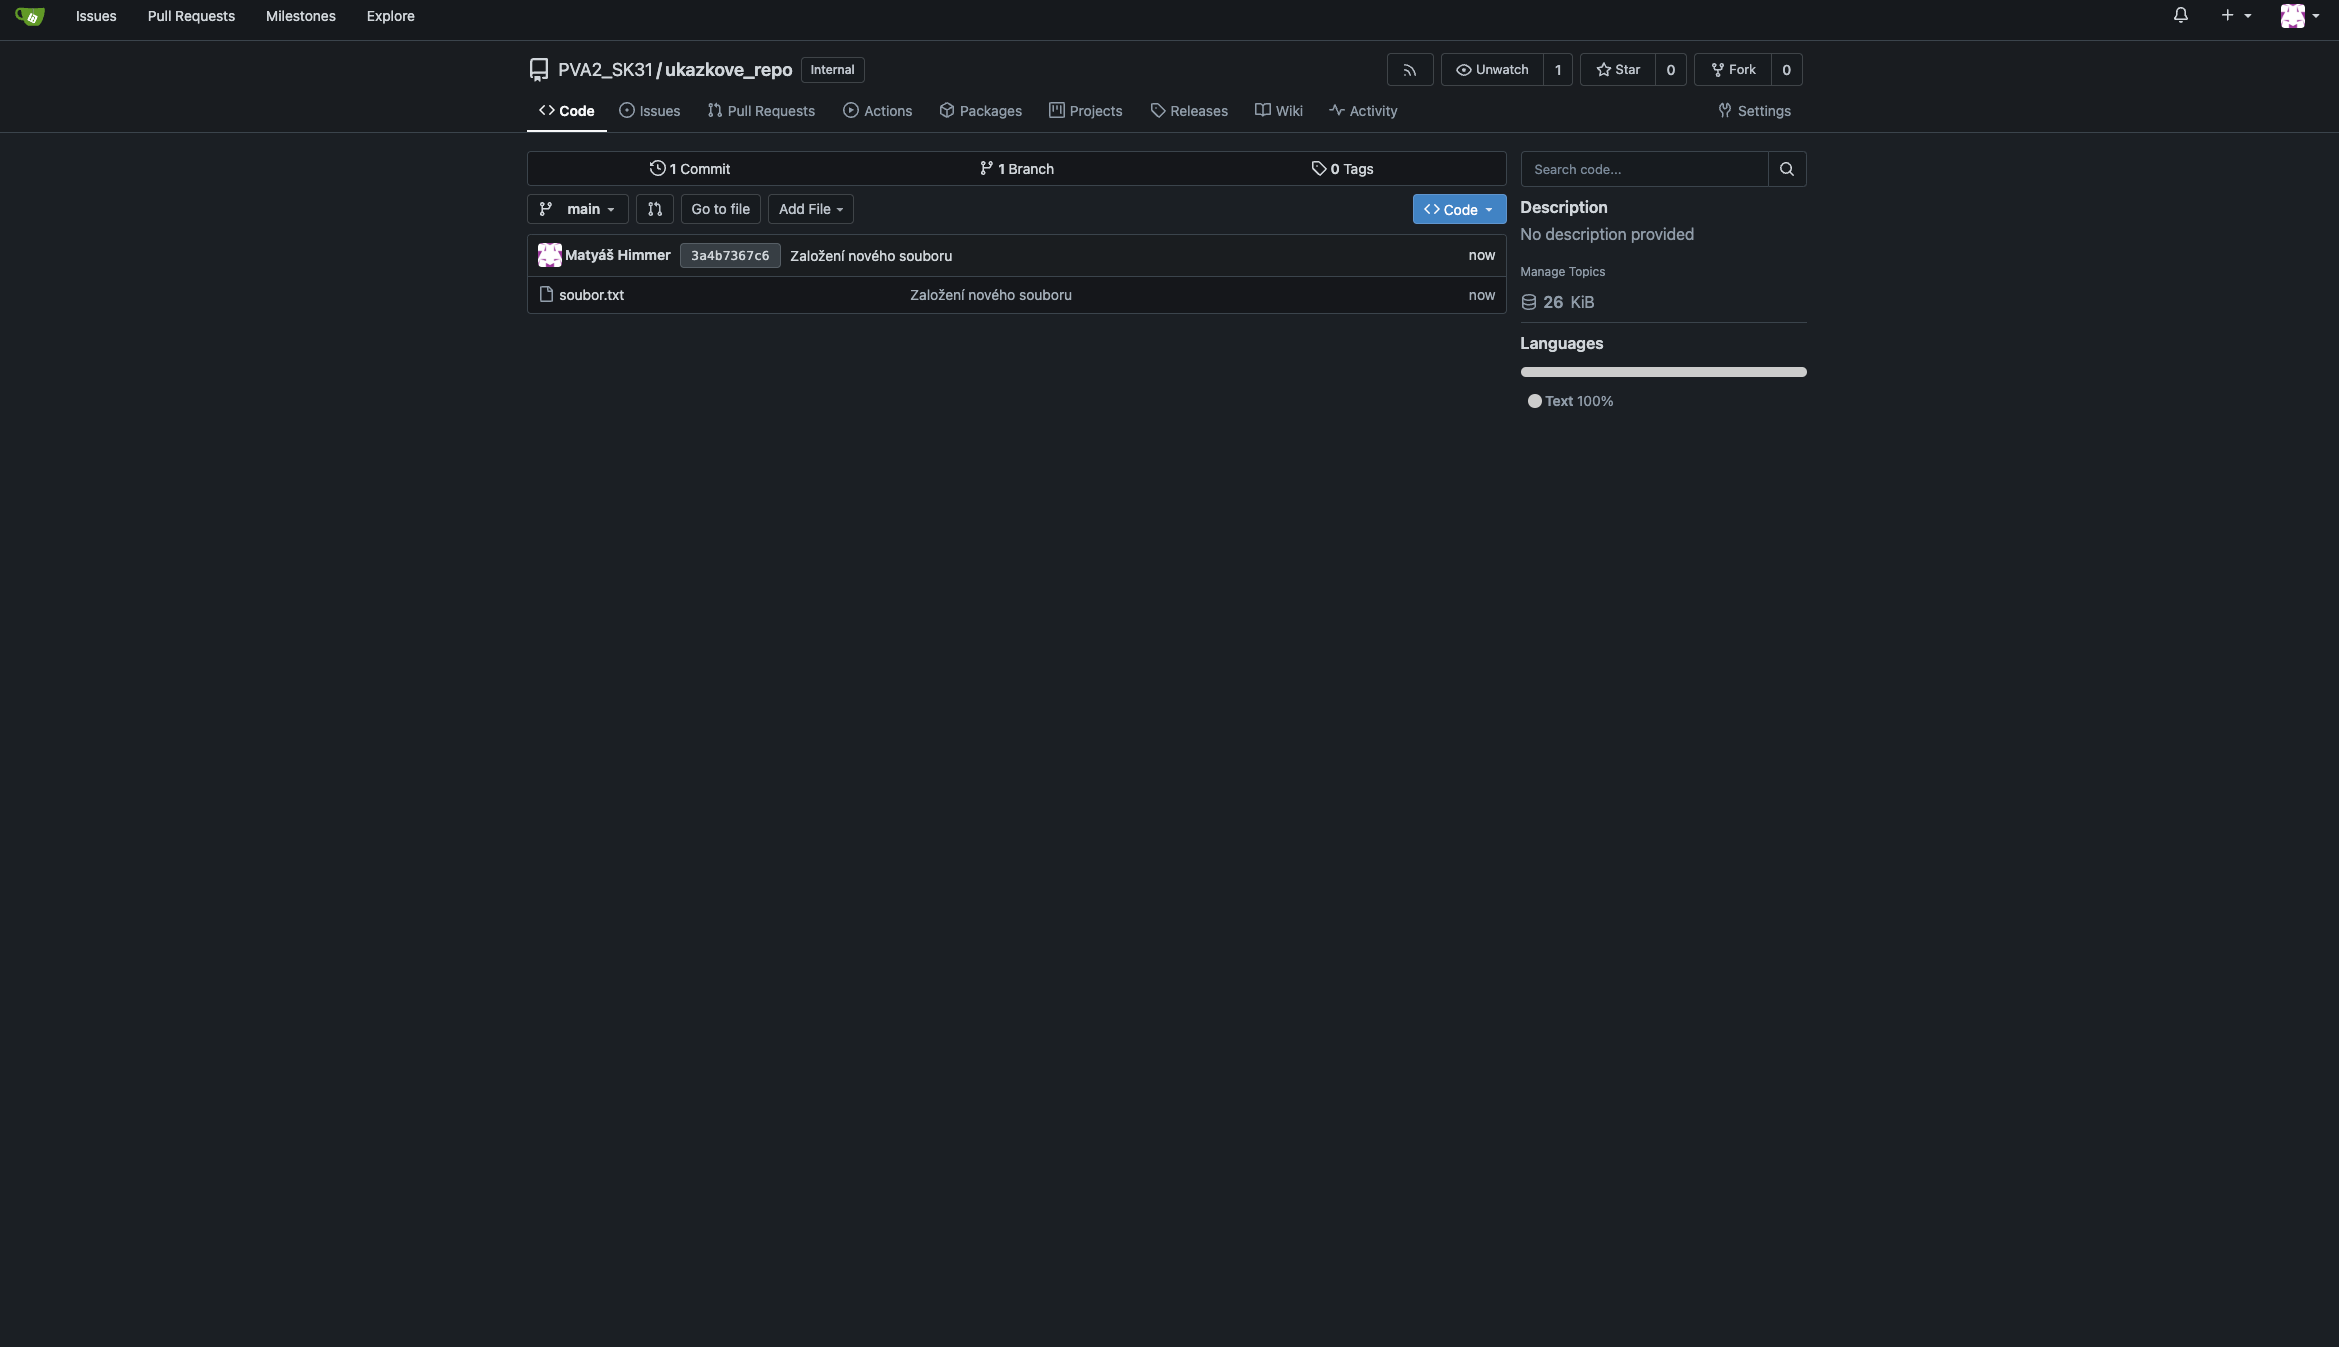Fork the ukazkove_repo repository
Screen dimensions: 2339x1347
(1733, 69)
